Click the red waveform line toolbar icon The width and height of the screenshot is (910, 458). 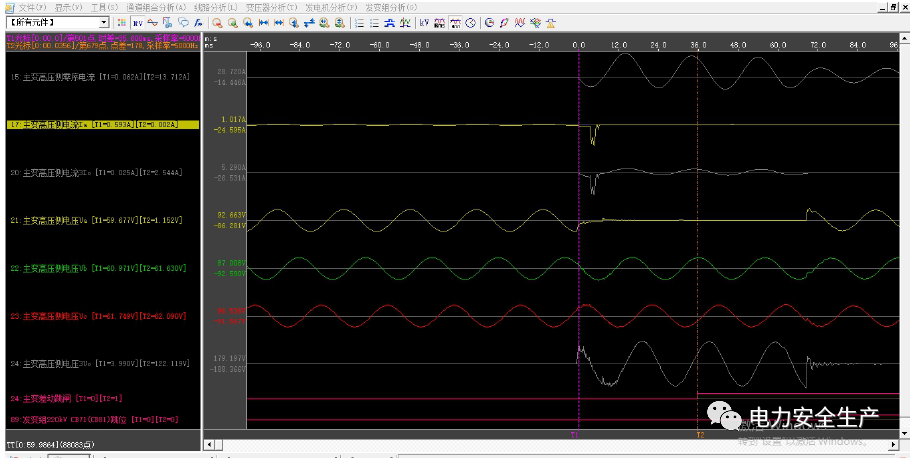tap(153, 23)
